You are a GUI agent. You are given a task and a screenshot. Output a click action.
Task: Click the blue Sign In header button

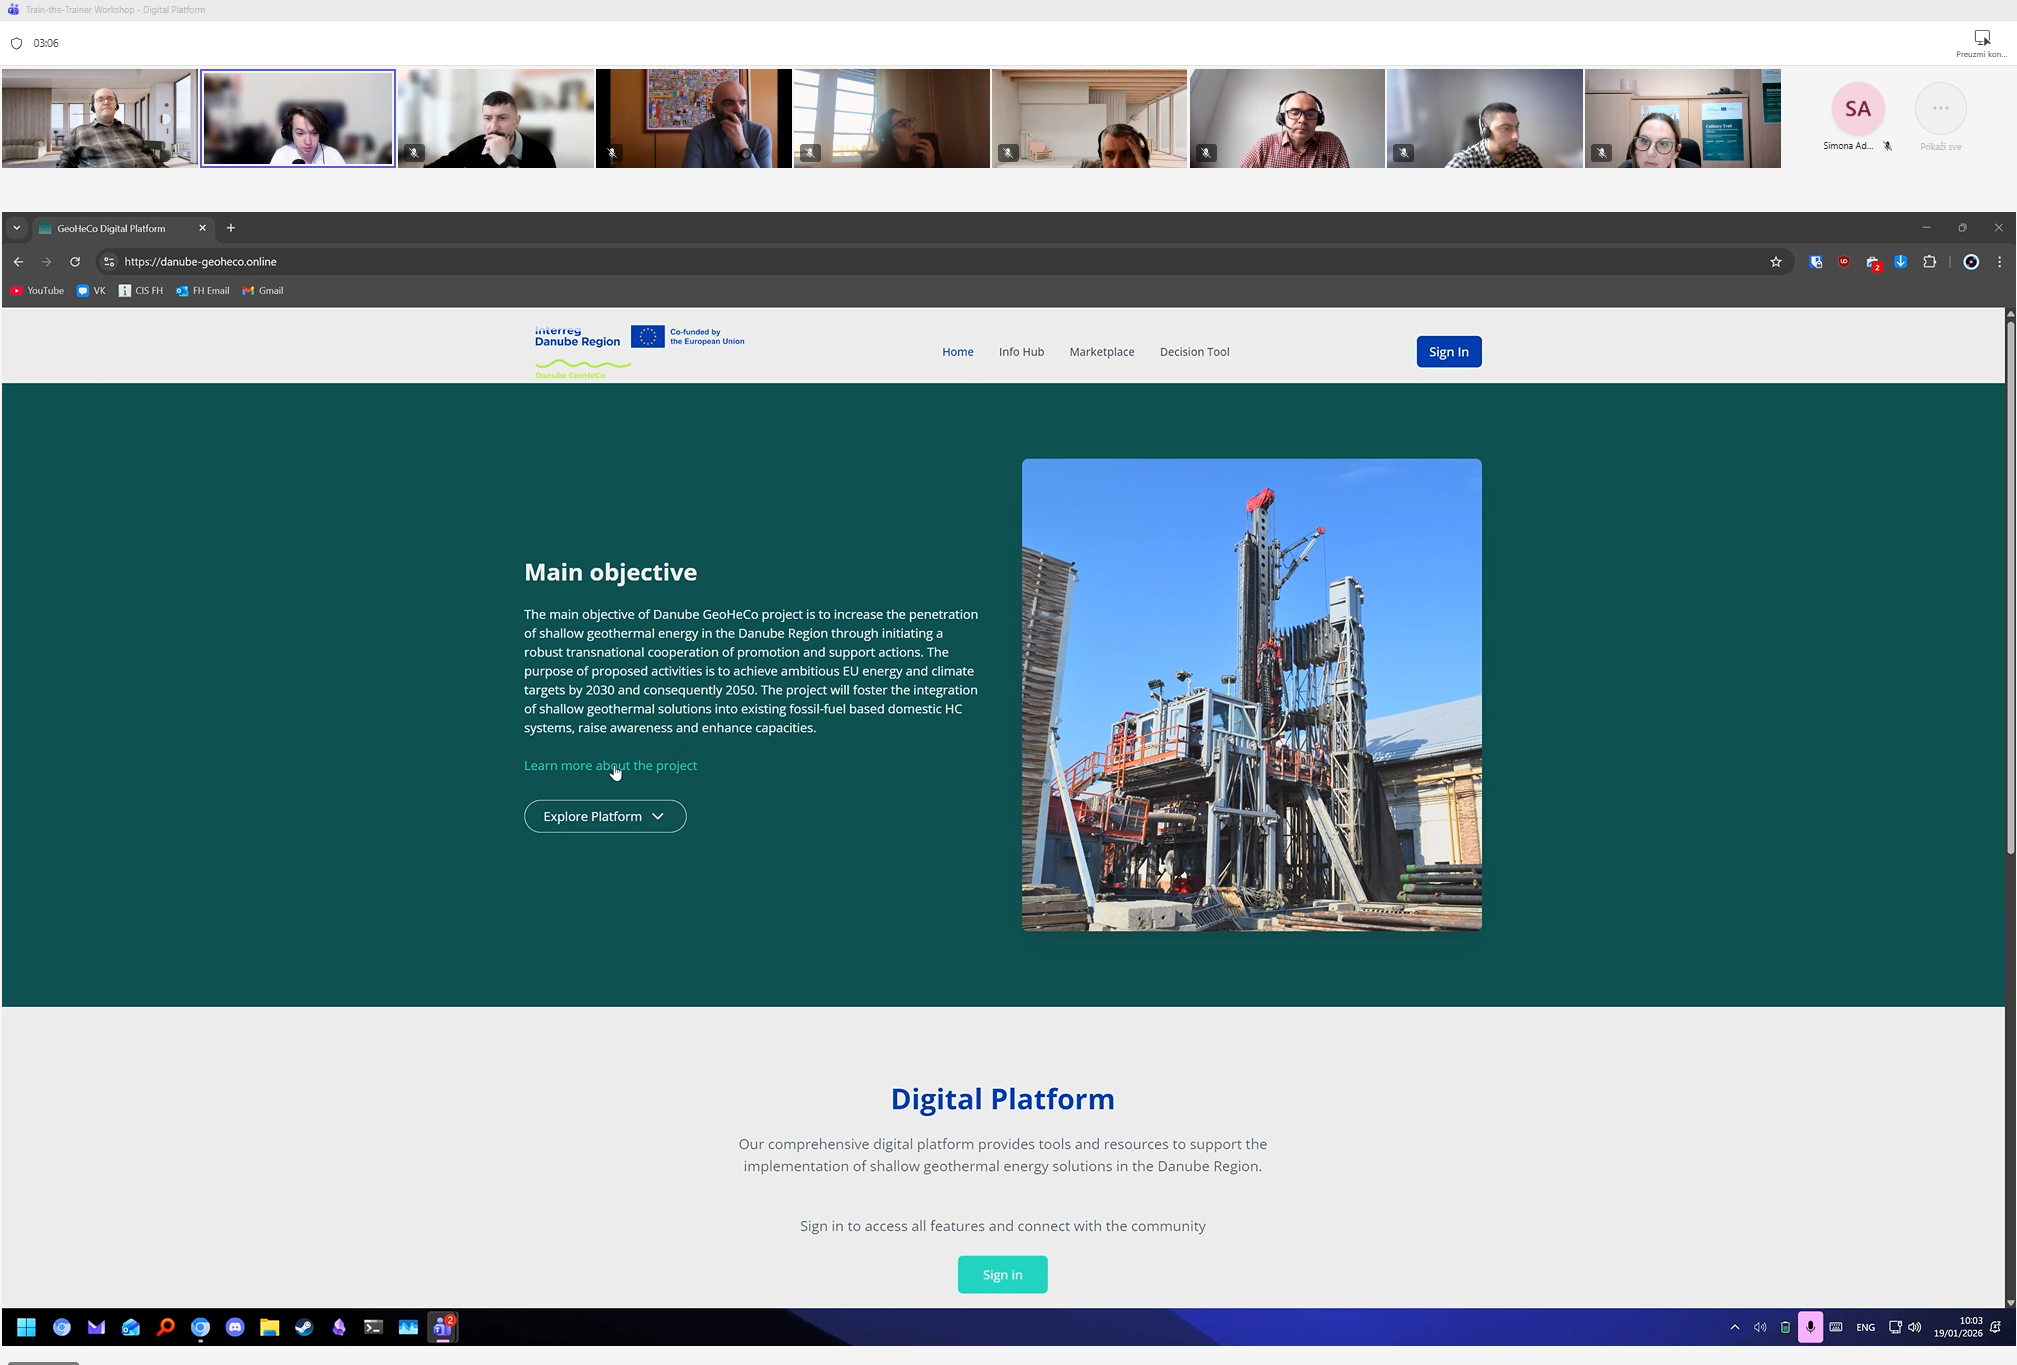(1448, 352)
